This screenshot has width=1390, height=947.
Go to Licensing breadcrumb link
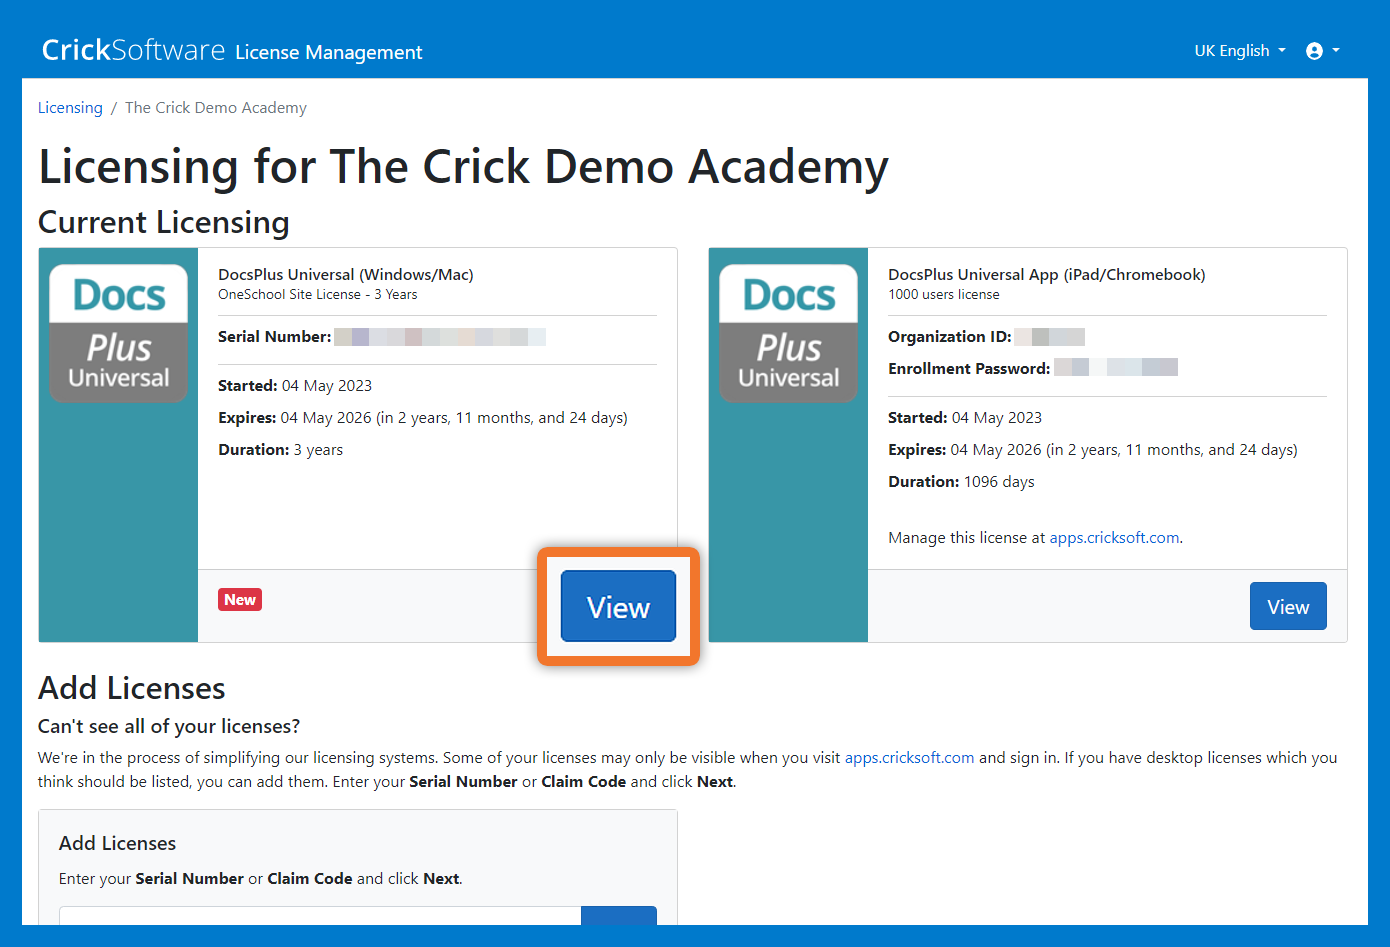[x=70, y=108]
